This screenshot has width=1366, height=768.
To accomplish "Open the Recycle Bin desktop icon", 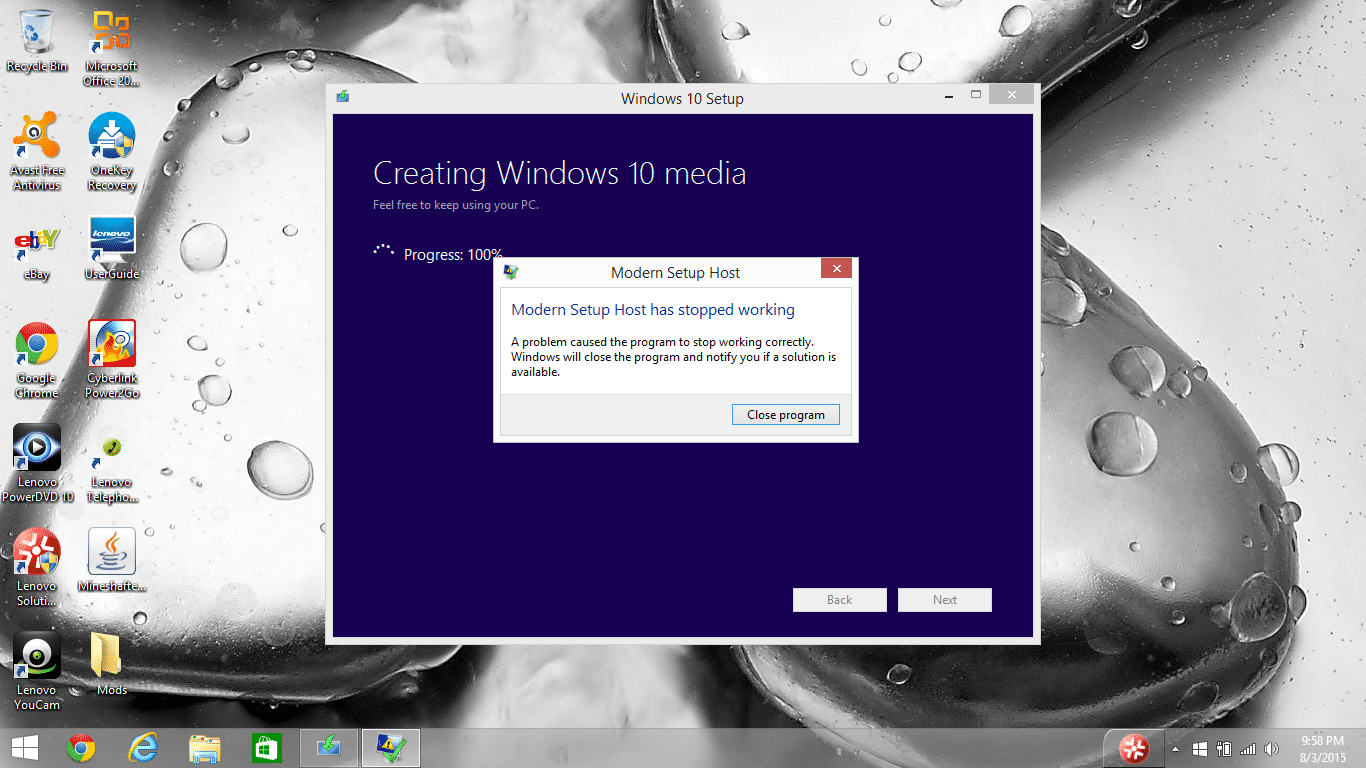I will tap(37, 41).
